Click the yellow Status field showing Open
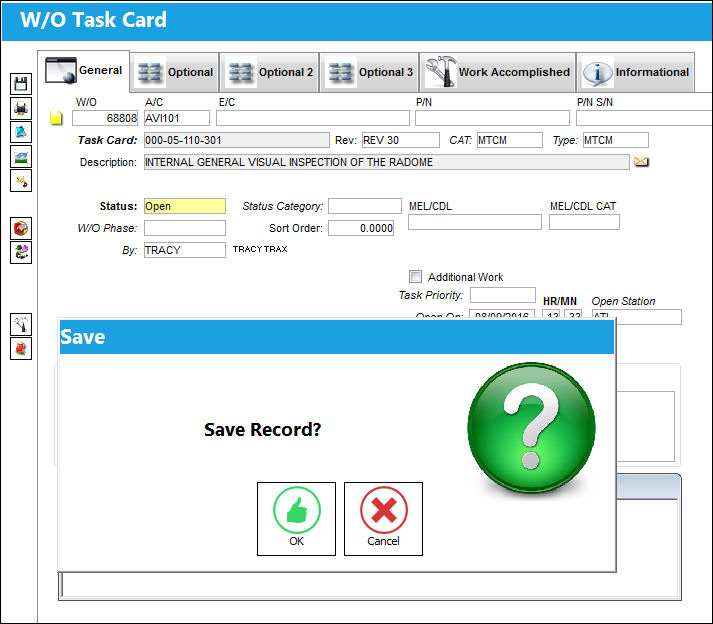713x624 pixels. pyautogui.click(x=185, y=206)
